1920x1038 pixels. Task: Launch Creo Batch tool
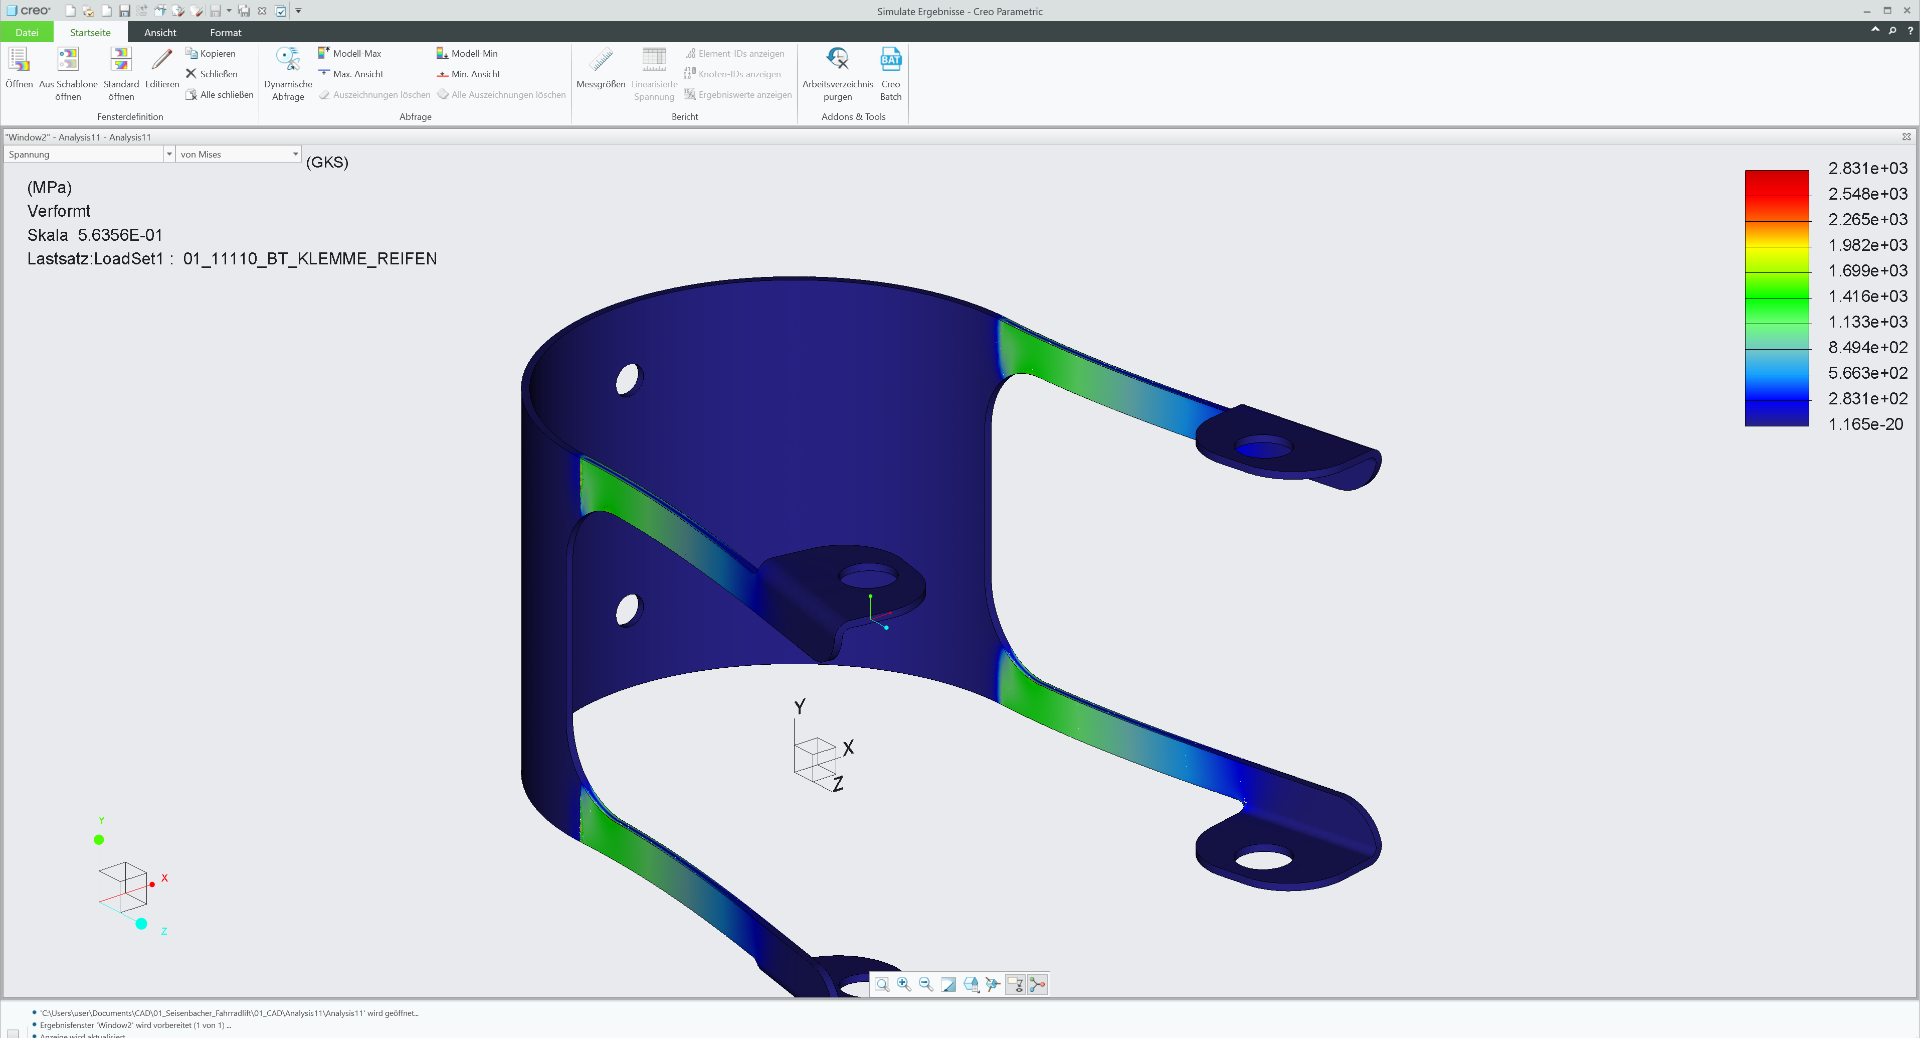(891, 72)
